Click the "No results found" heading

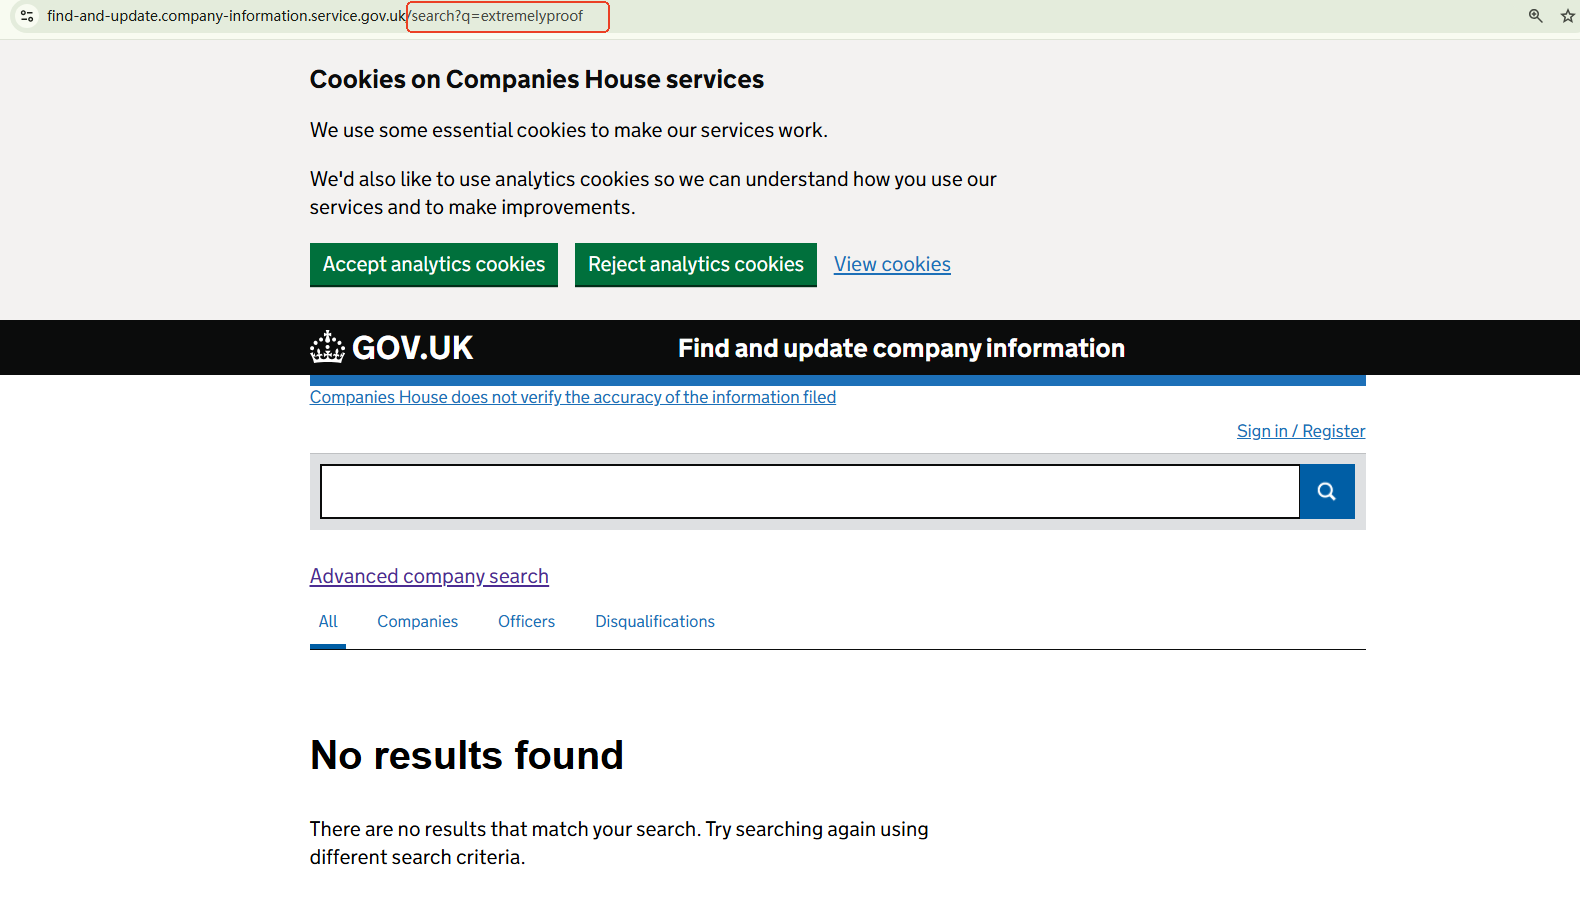click(x=467, y=755)
